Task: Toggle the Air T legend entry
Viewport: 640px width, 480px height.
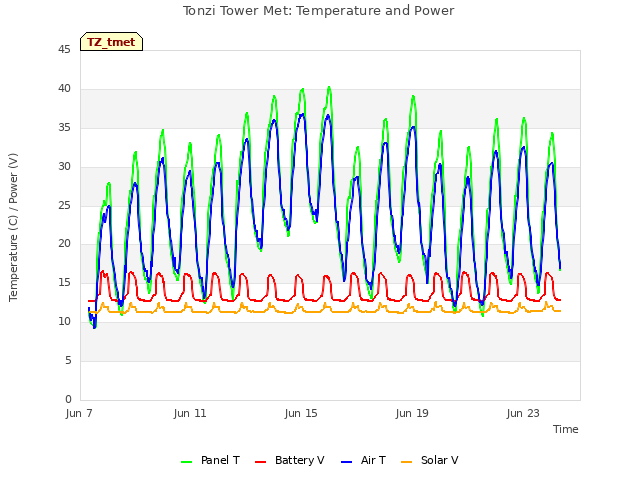Action: [x=363, y=460]
